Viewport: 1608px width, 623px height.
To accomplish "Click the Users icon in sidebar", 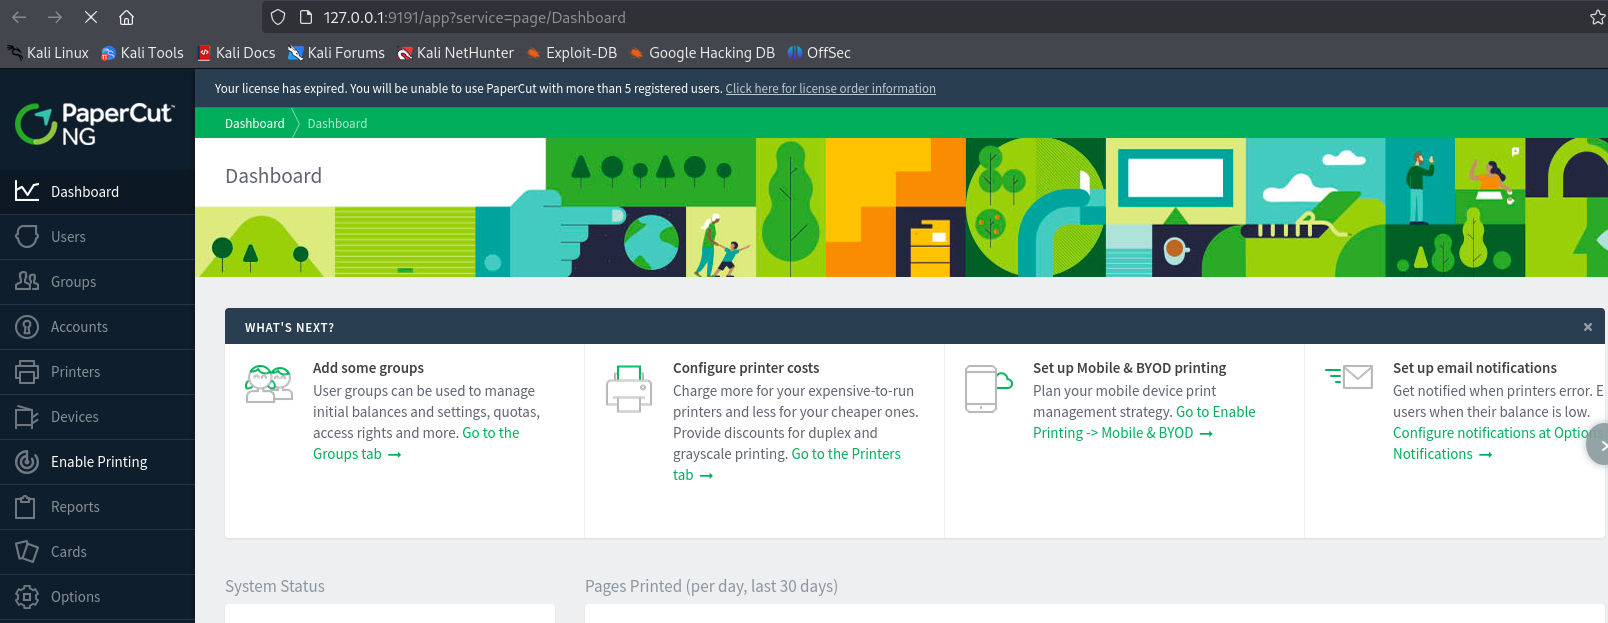I will [27, 236].
